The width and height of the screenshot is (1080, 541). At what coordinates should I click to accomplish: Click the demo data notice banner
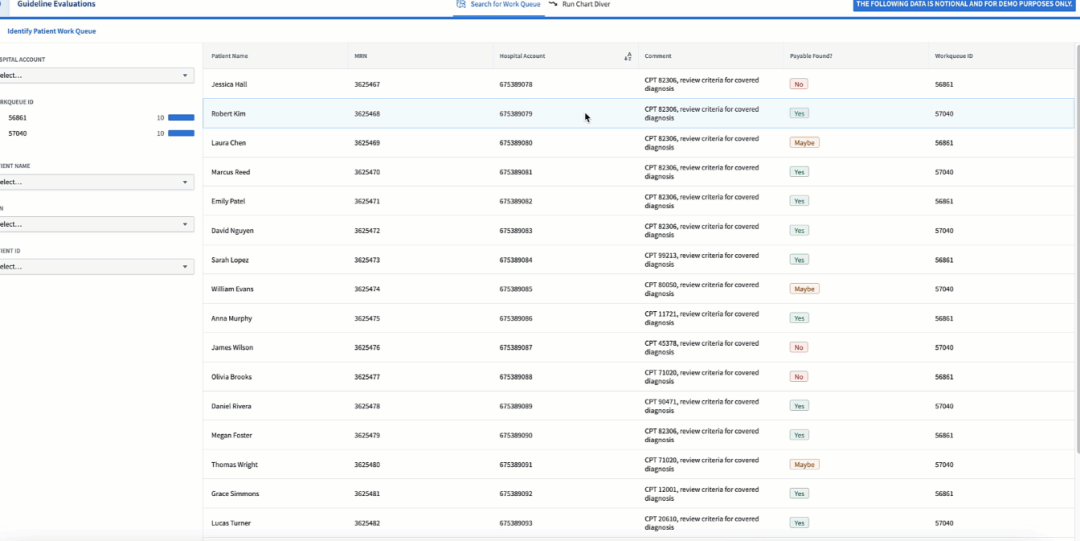964,4
